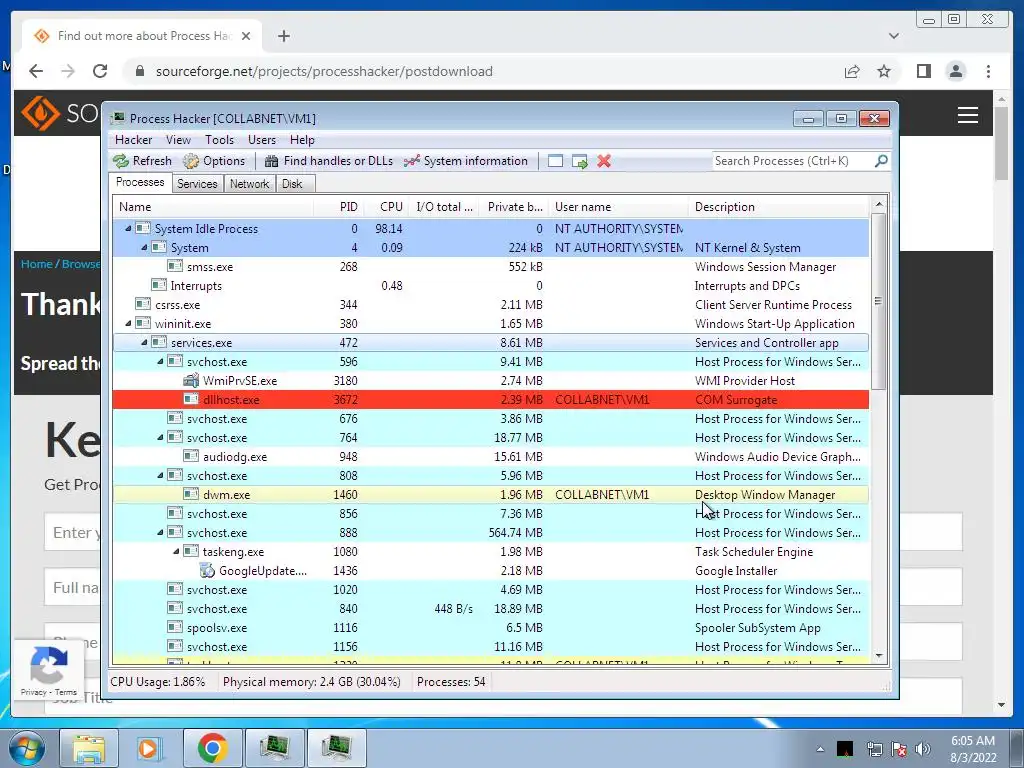
Task: Switch to the Network tab
Action: click(x=249, y=184)
